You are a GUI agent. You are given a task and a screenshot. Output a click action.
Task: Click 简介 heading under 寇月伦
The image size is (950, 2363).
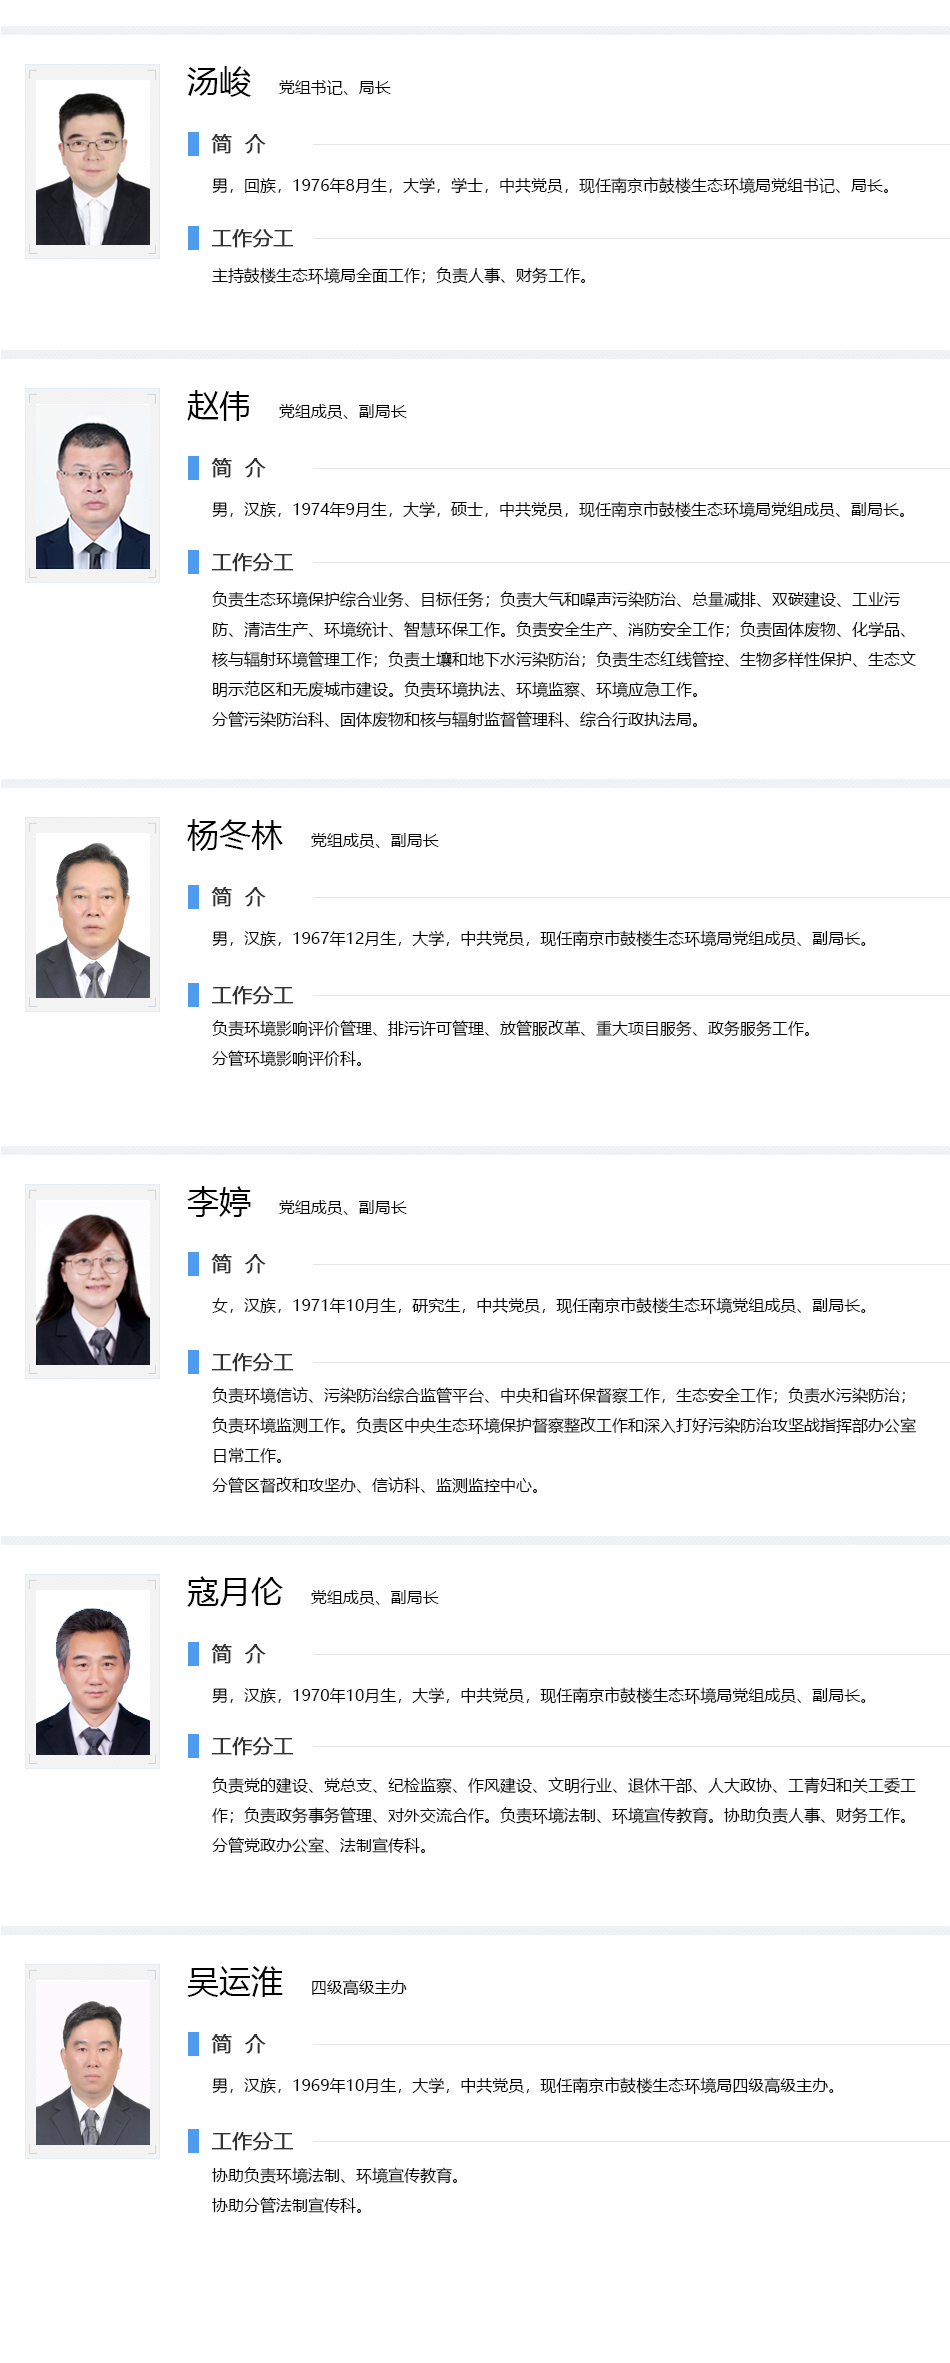pyautogui.click(x=238, y=1654)
